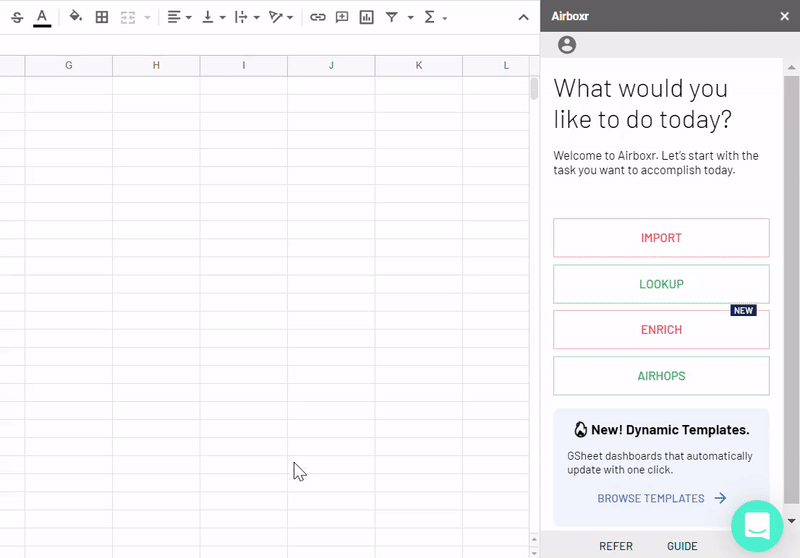Click the Airboxr panel scroll-up arrow
Image resolution: width=800 pixels, height=558 pixels.
pyautogui.click(x=791, y=67)
